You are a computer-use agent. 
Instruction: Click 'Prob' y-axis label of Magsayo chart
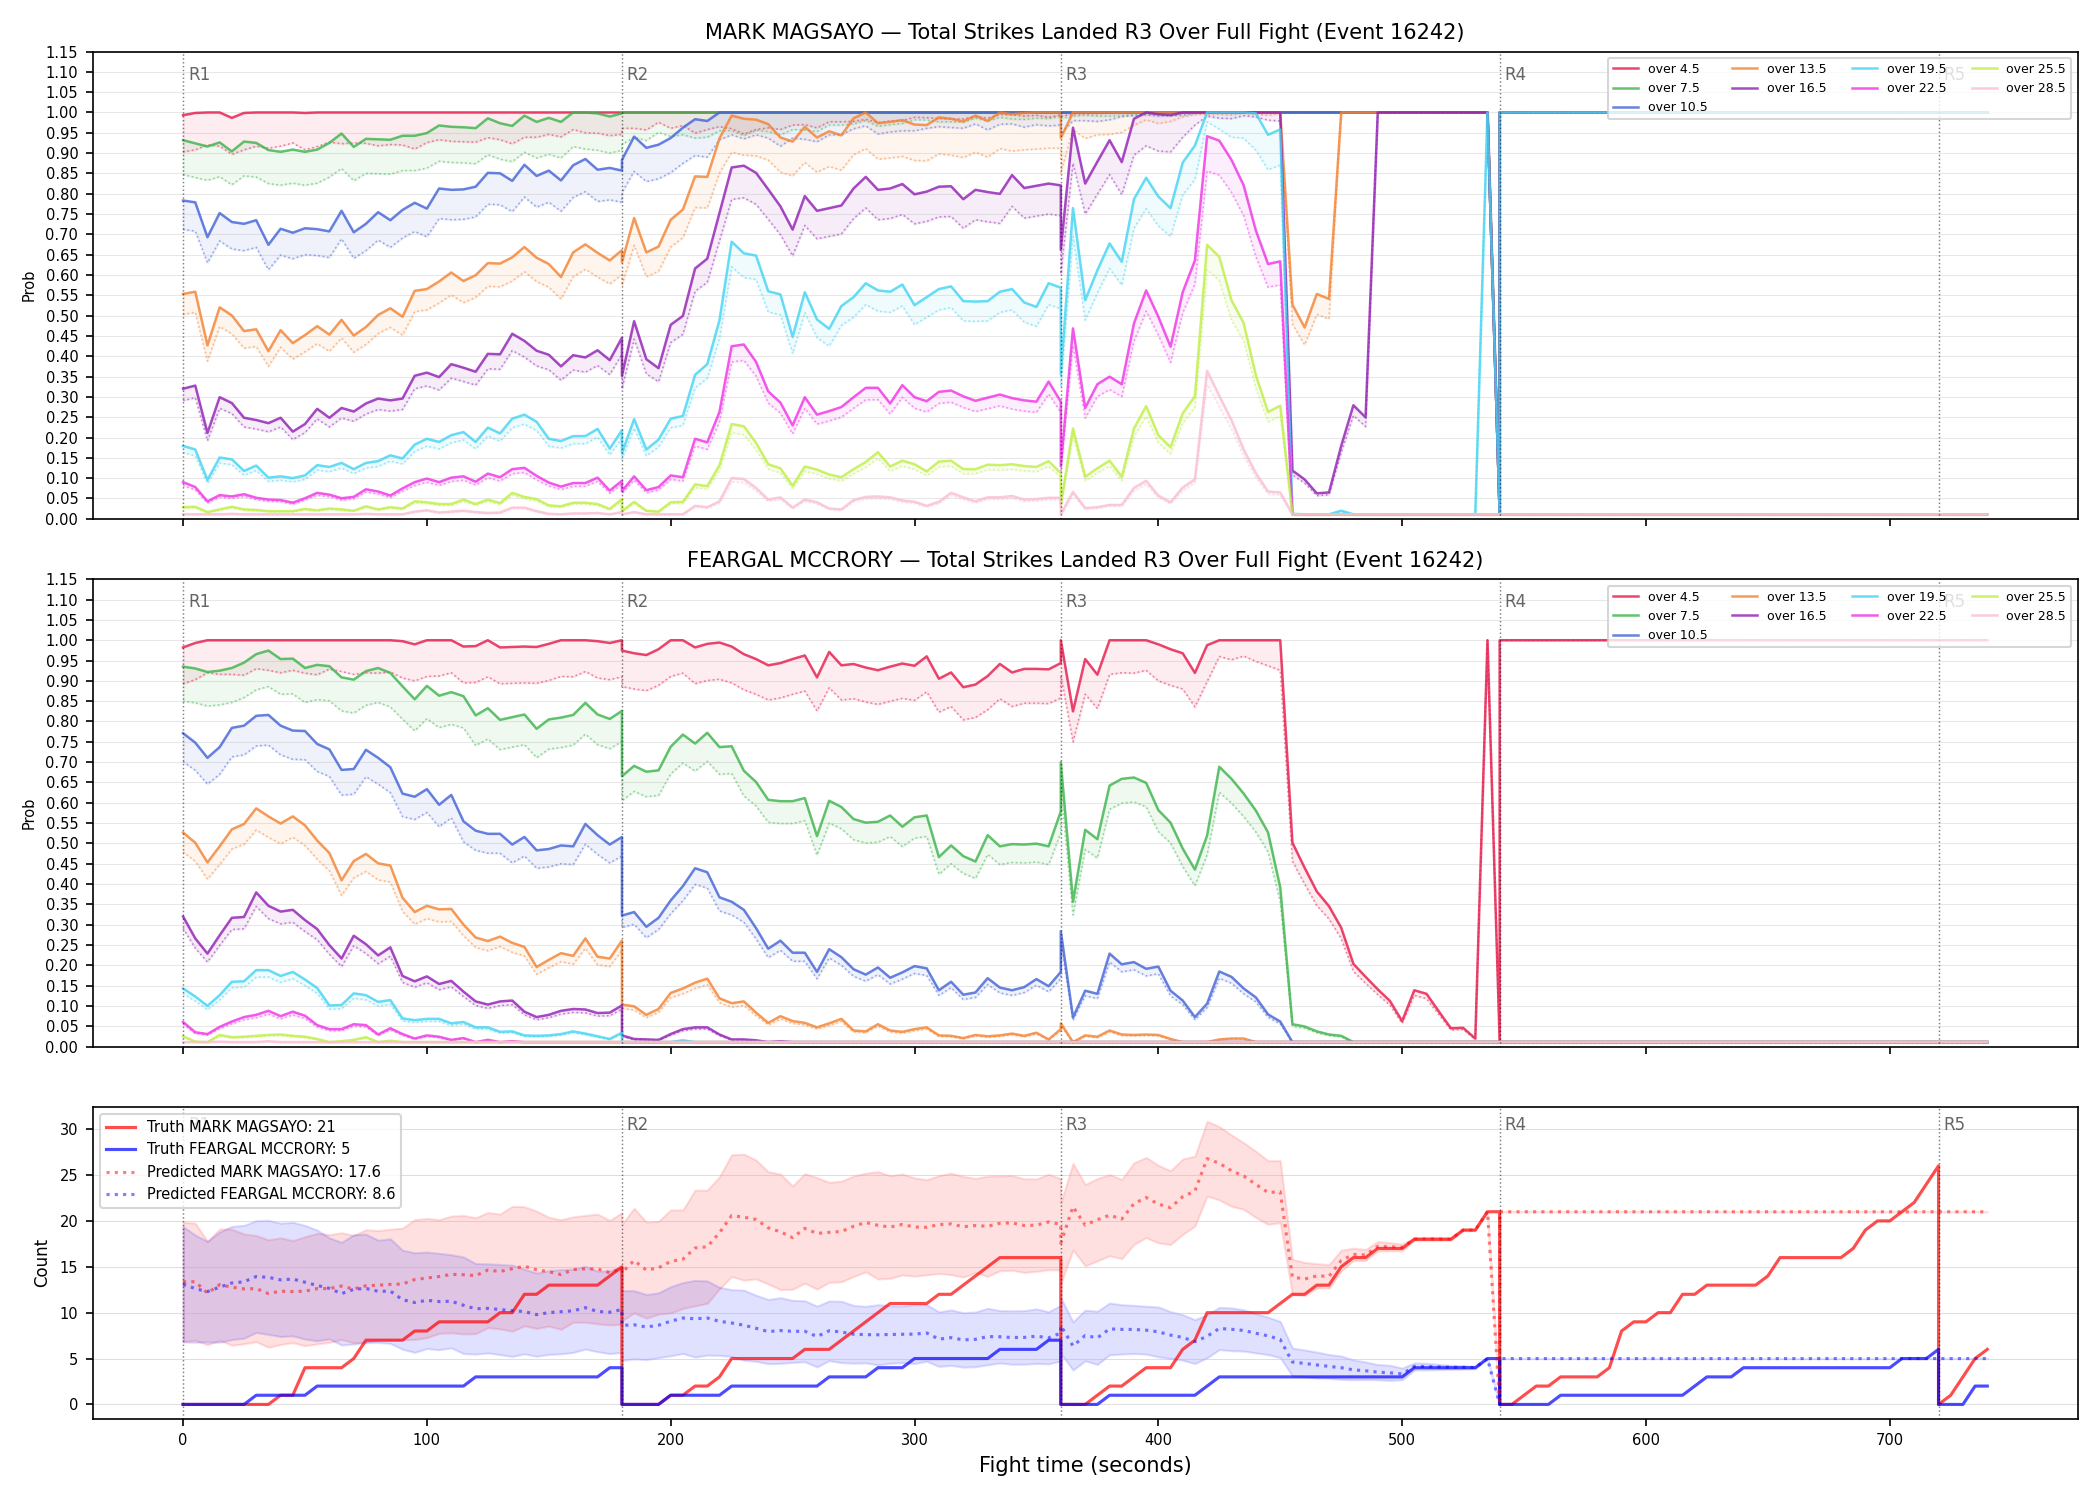click(29, 287)
